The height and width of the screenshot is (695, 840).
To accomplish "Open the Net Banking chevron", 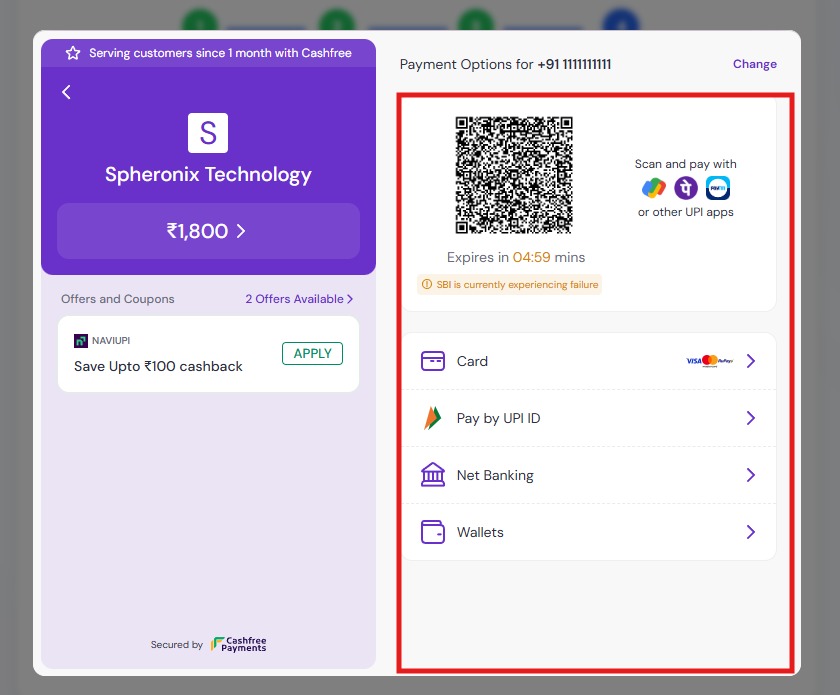I will (751, 475).
